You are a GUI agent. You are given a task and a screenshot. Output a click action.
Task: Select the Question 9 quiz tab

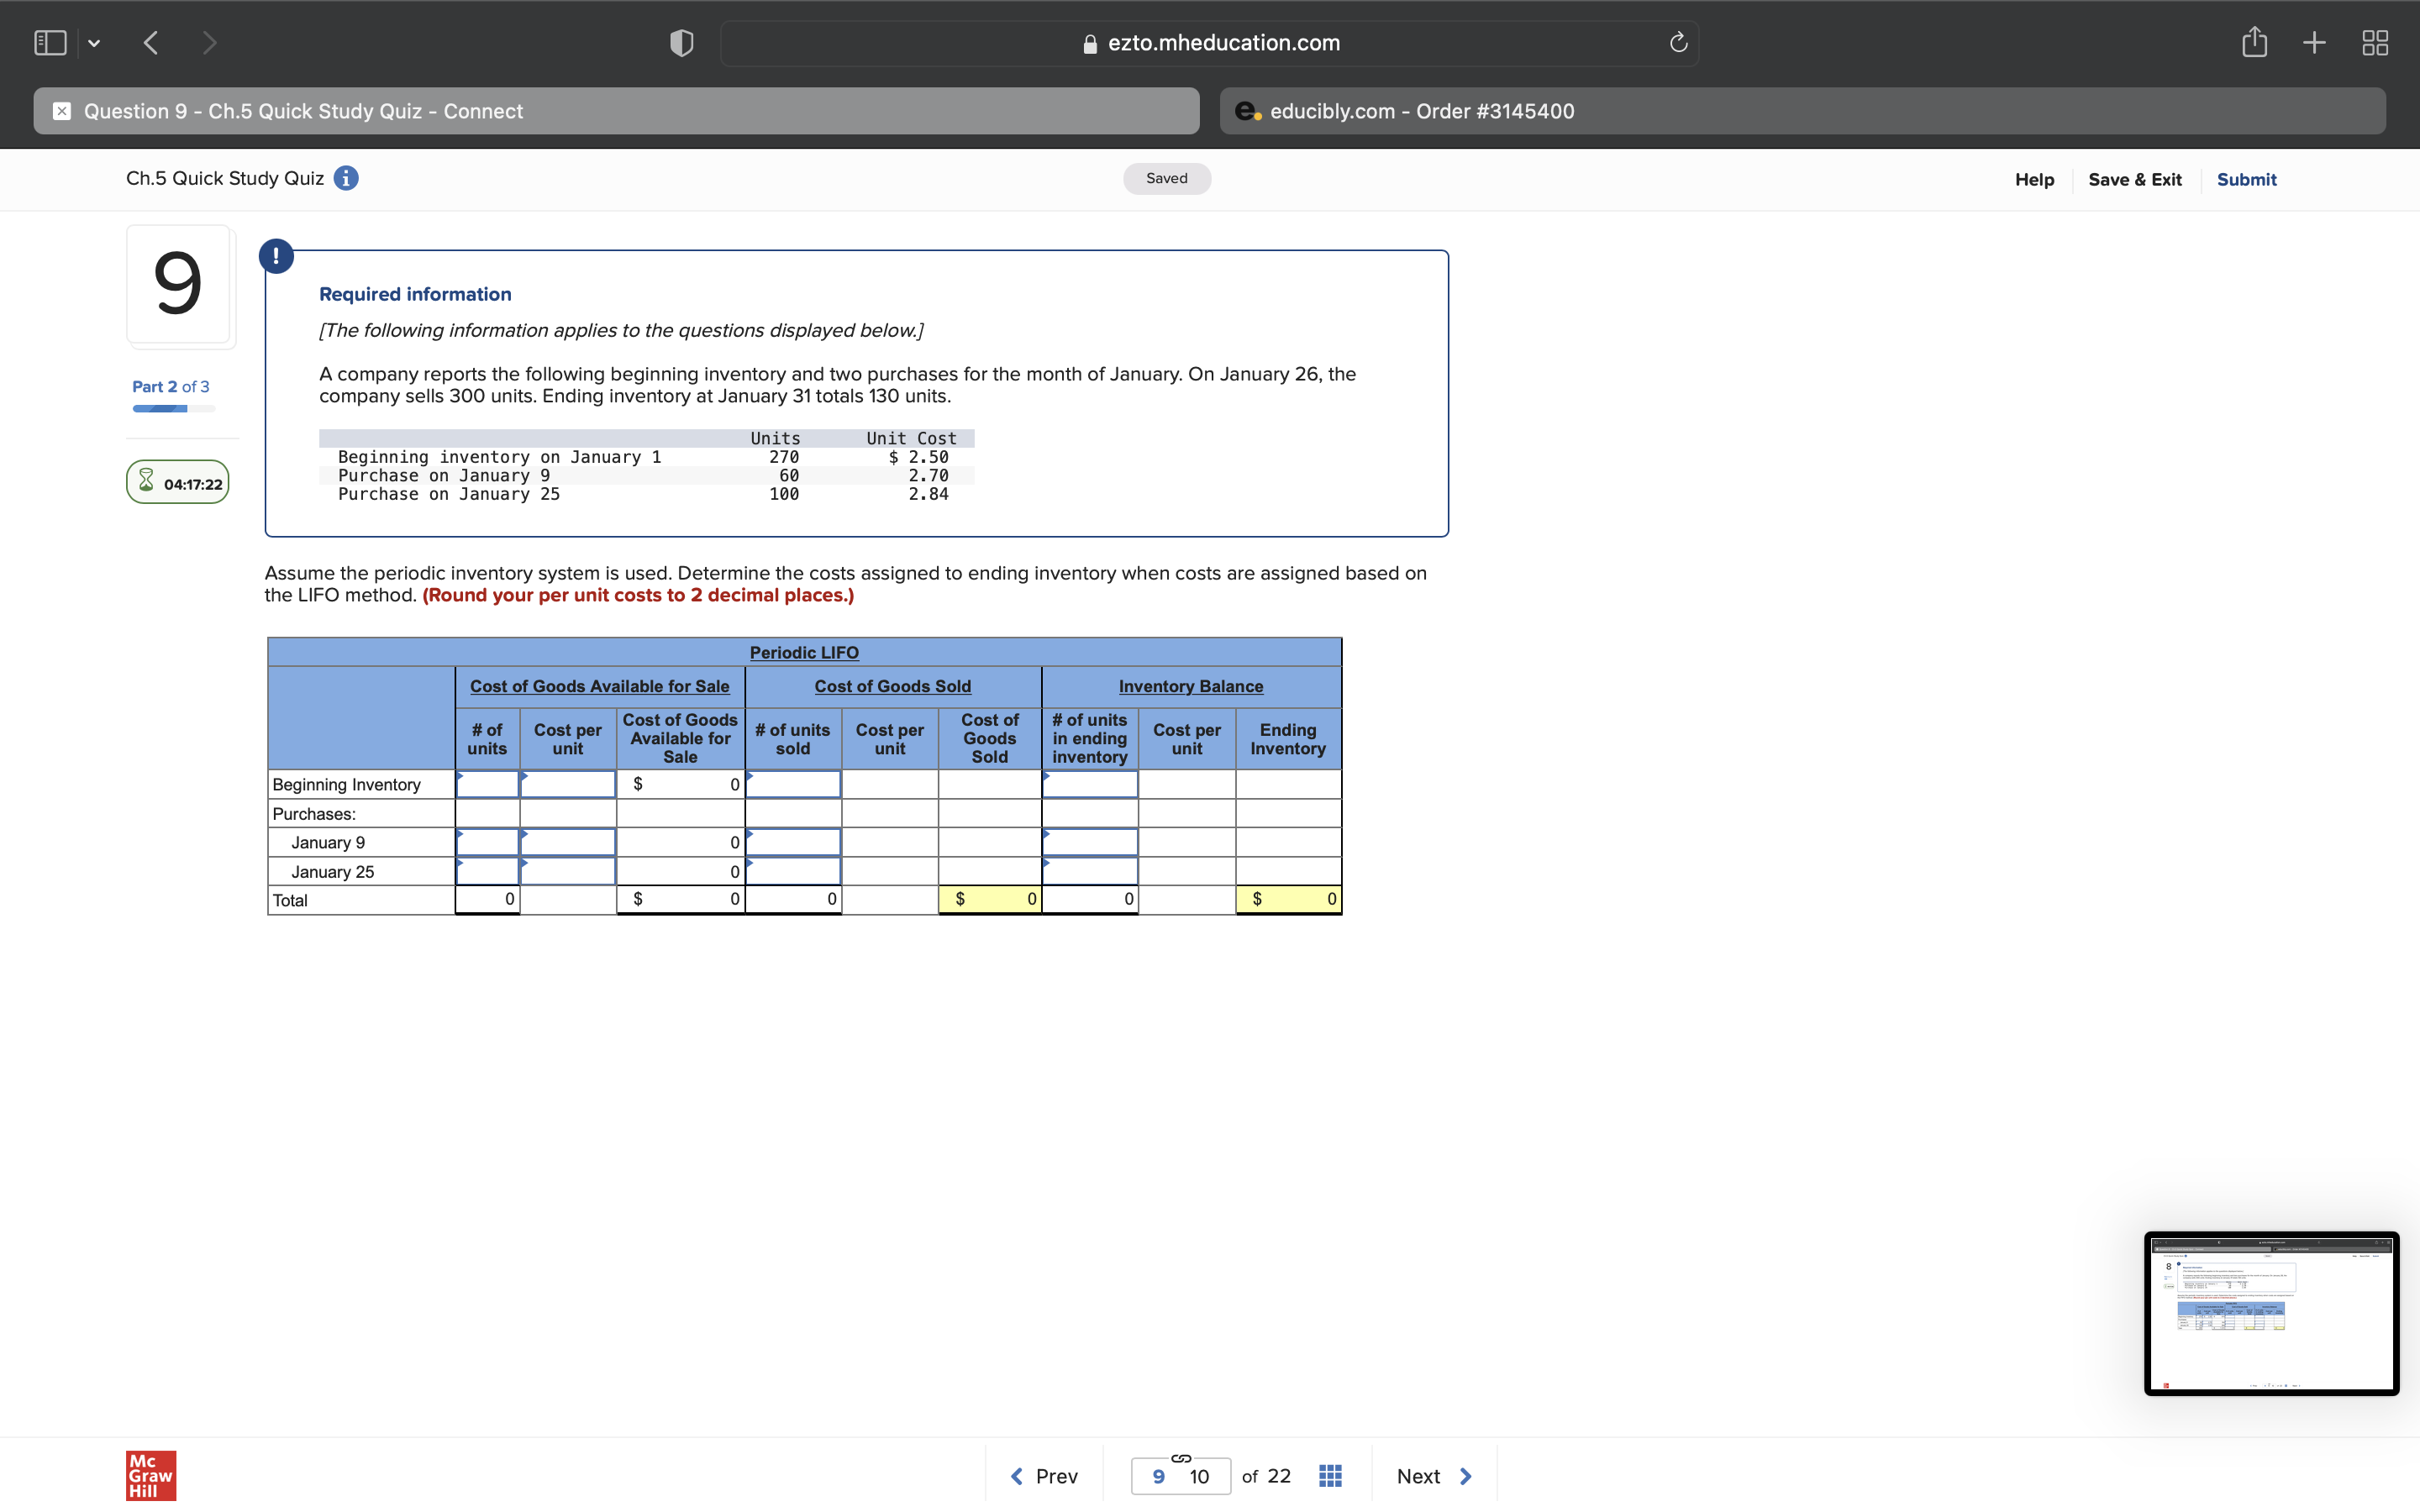coord(615,111)
